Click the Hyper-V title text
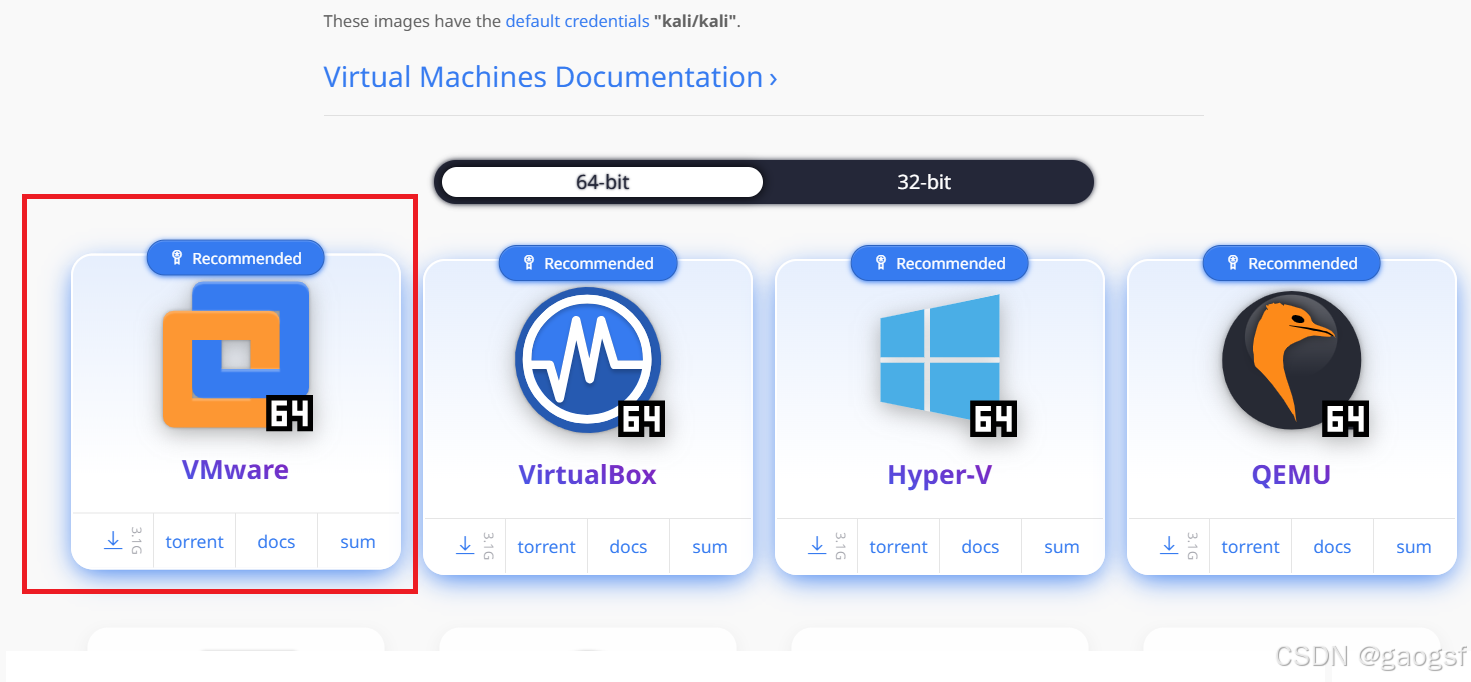This screenshot has height=682, width=1471. tap(939, 474)
